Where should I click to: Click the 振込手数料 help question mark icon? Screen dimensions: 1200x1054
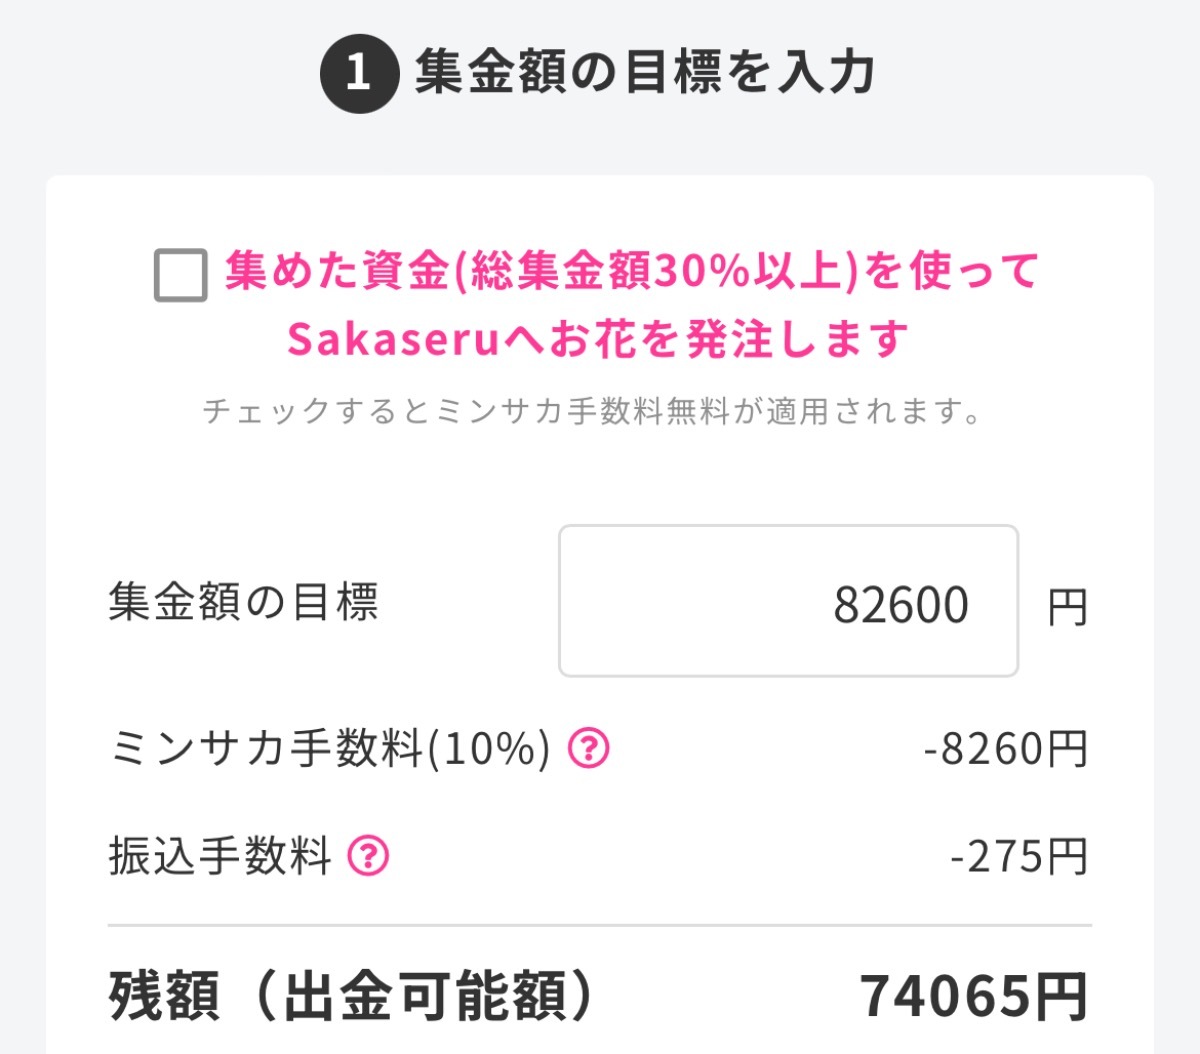(x=368, y=856)
